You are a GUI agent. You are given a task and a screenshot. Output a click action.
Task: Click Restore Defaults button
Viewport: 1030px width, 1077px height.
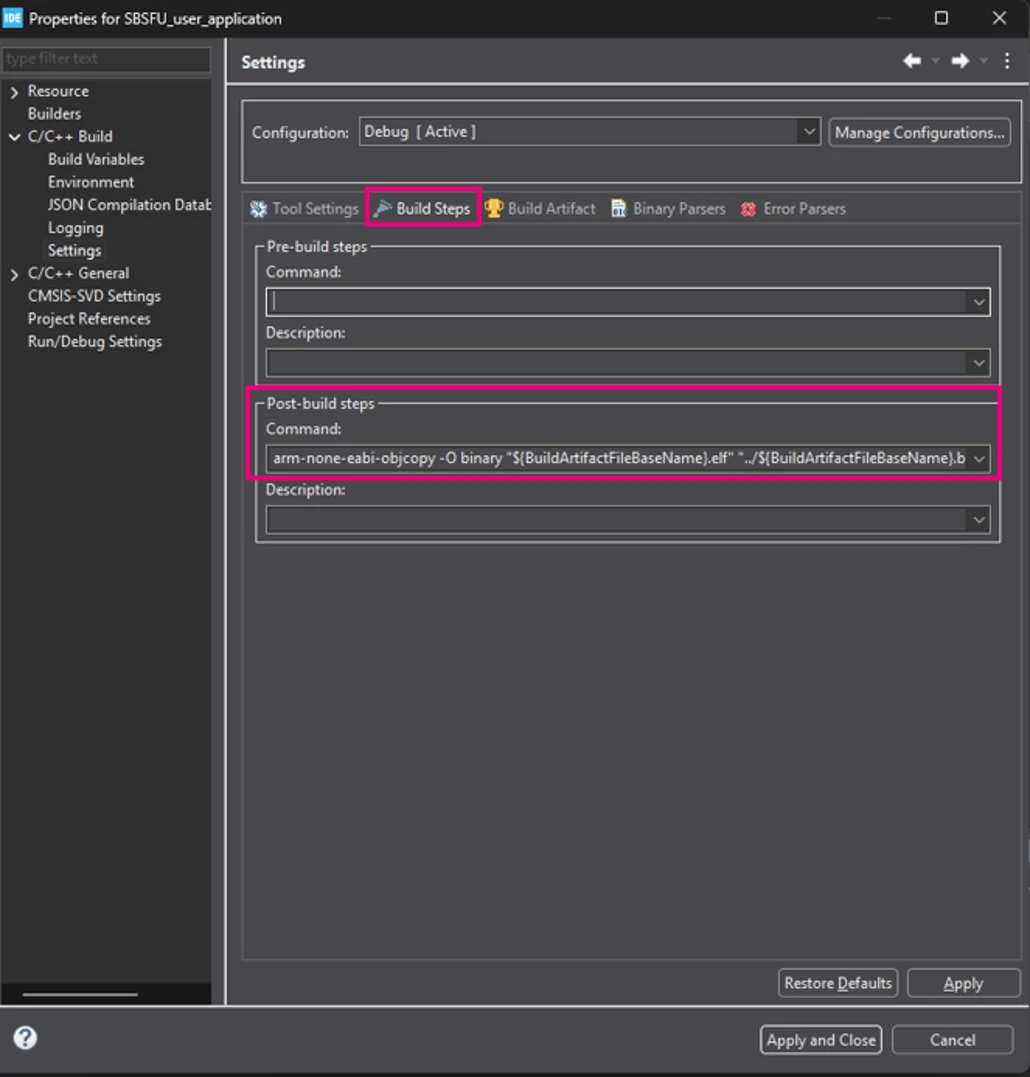[838, 983]
